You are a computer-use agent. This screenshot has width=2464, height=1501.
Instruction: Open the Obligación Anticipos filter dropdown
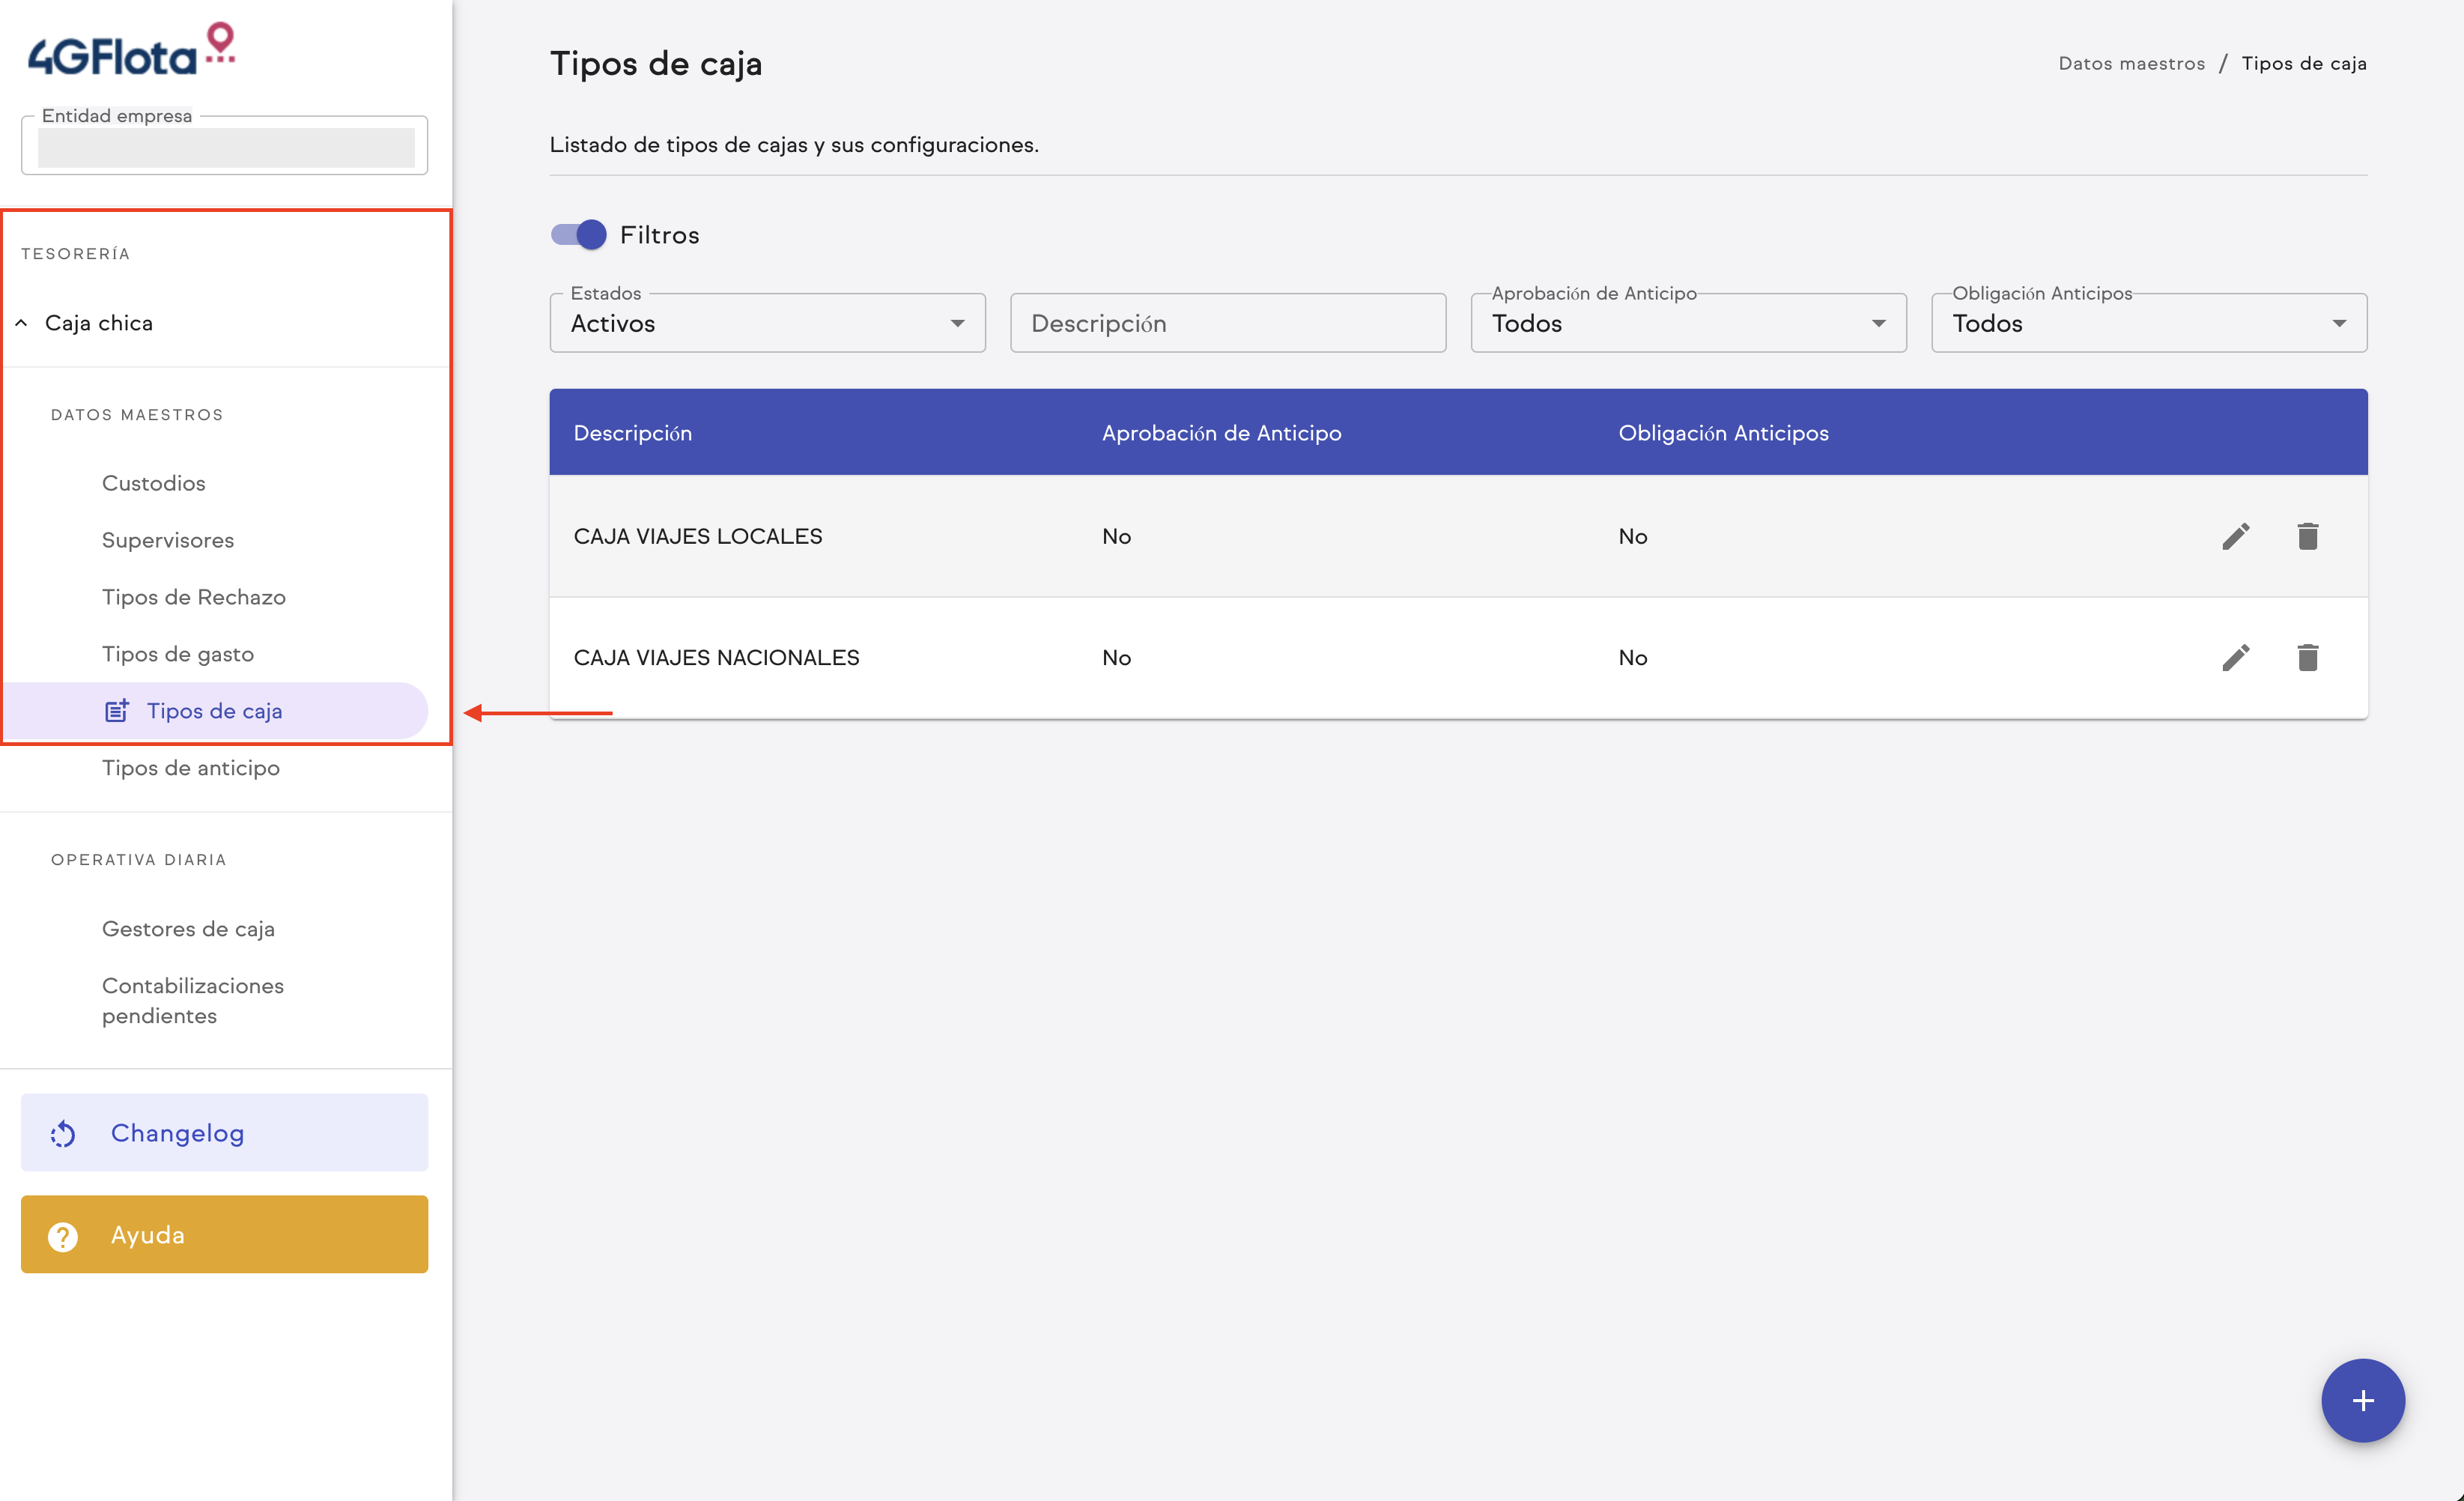pyautogui.click(x=2148, y=323)
